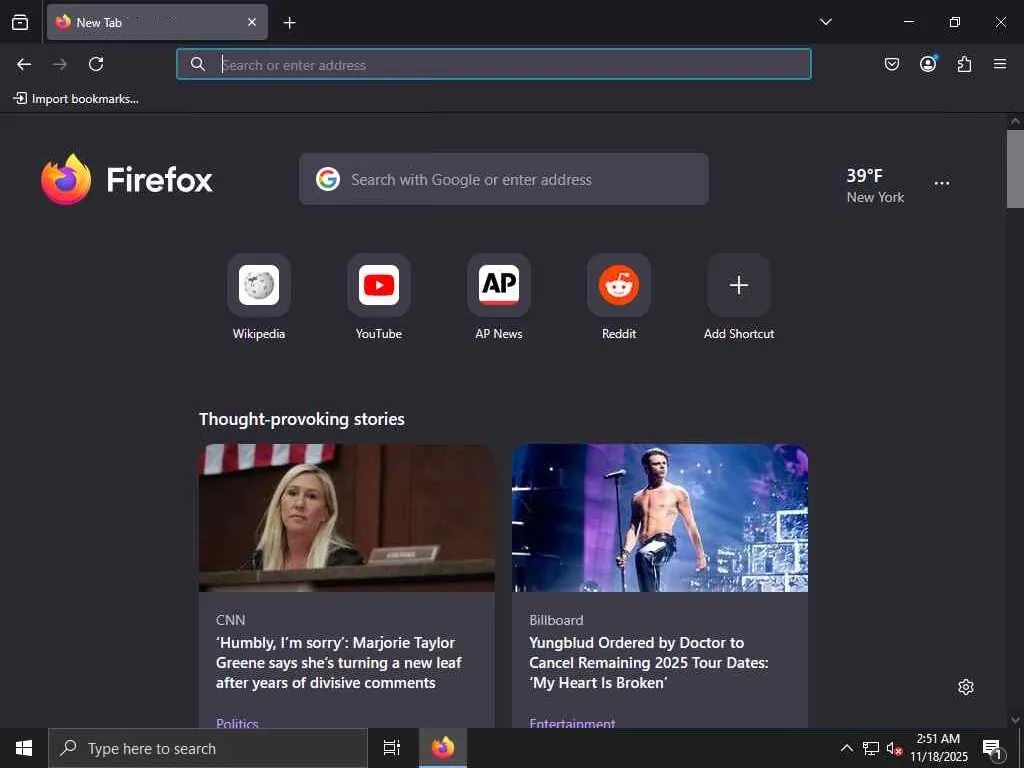Click the CNN source label
The image size is (1024, 768).
coord(231,620)
